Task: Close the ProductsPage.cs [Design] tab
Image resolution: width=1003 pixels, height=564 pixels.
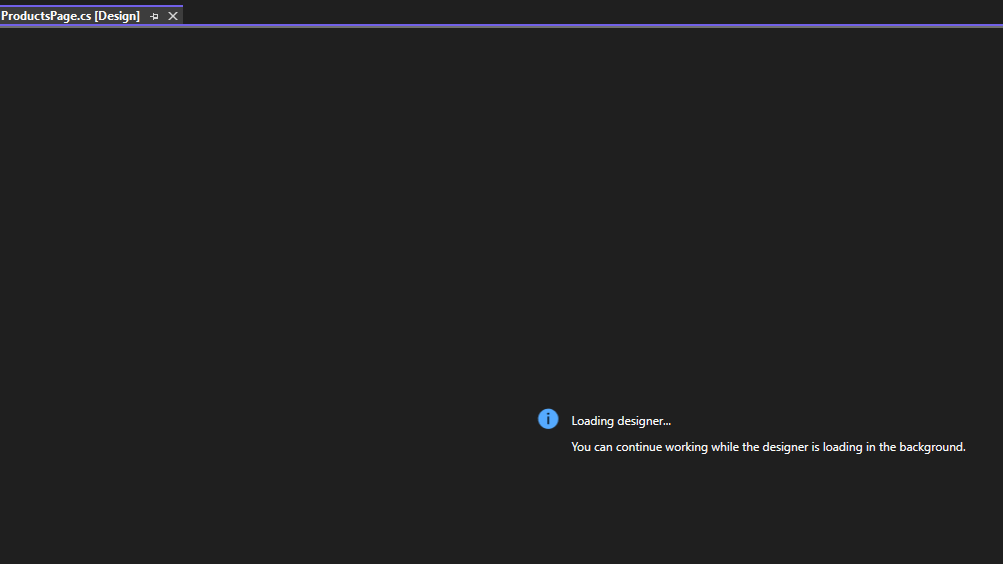Action: [173, 17]
